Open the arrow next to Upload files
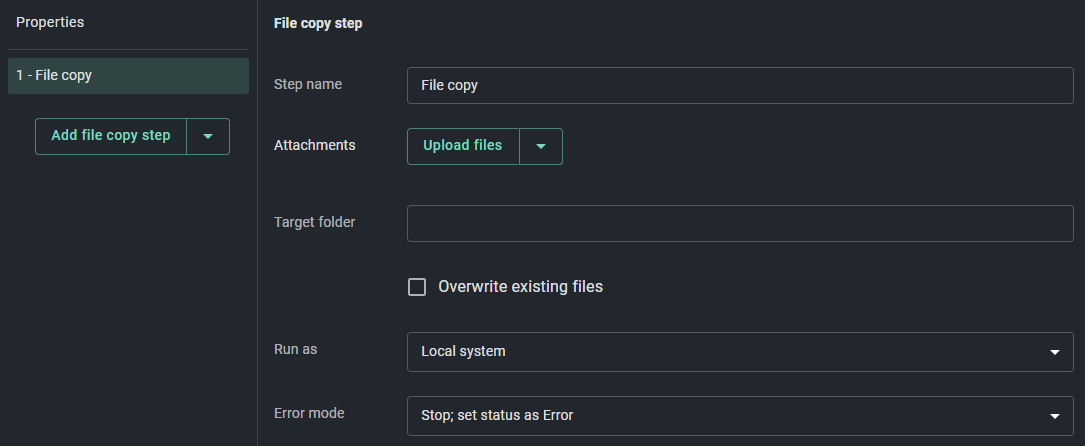 click(x=541, y=147)
